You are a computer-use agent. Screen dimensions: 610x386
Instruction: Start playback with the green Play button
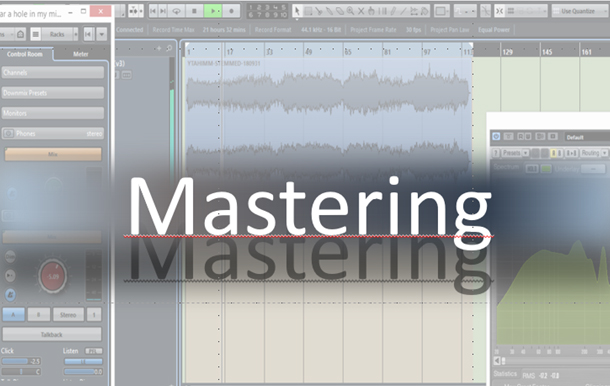pos(213,11)
